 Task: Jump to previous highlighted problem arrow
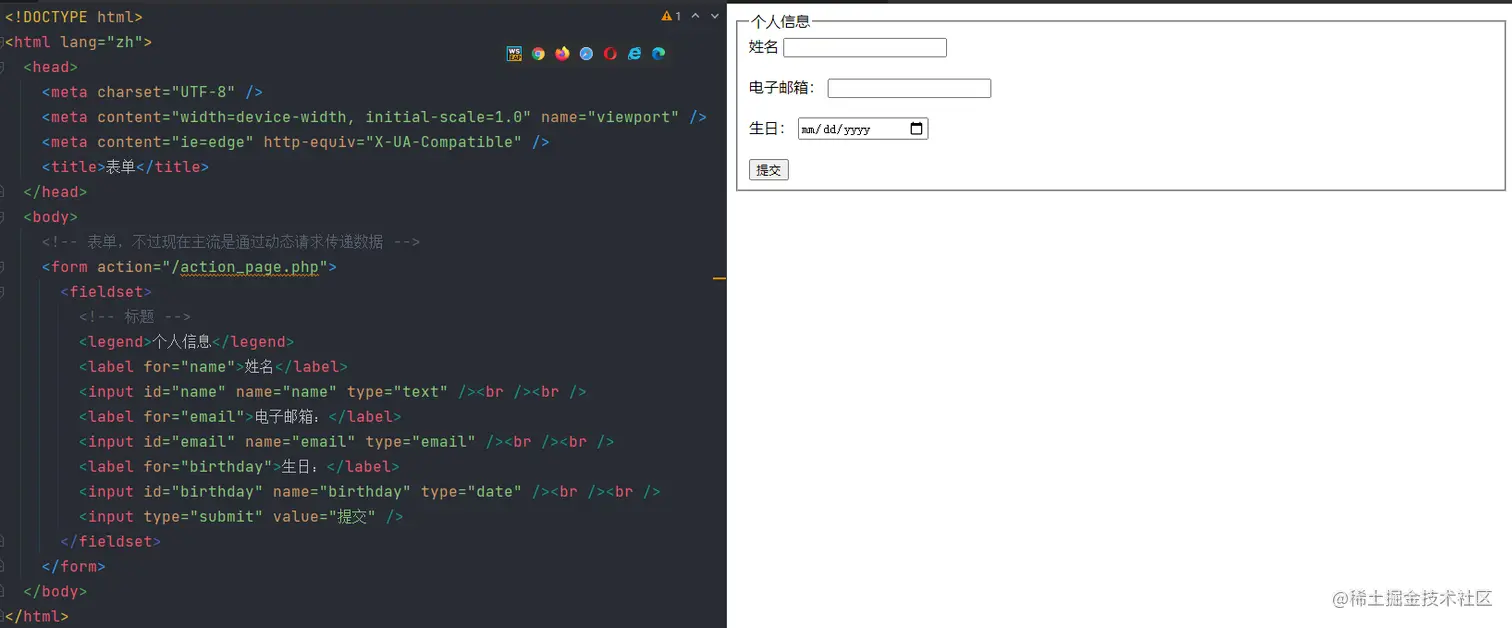[x=695, y=16]
